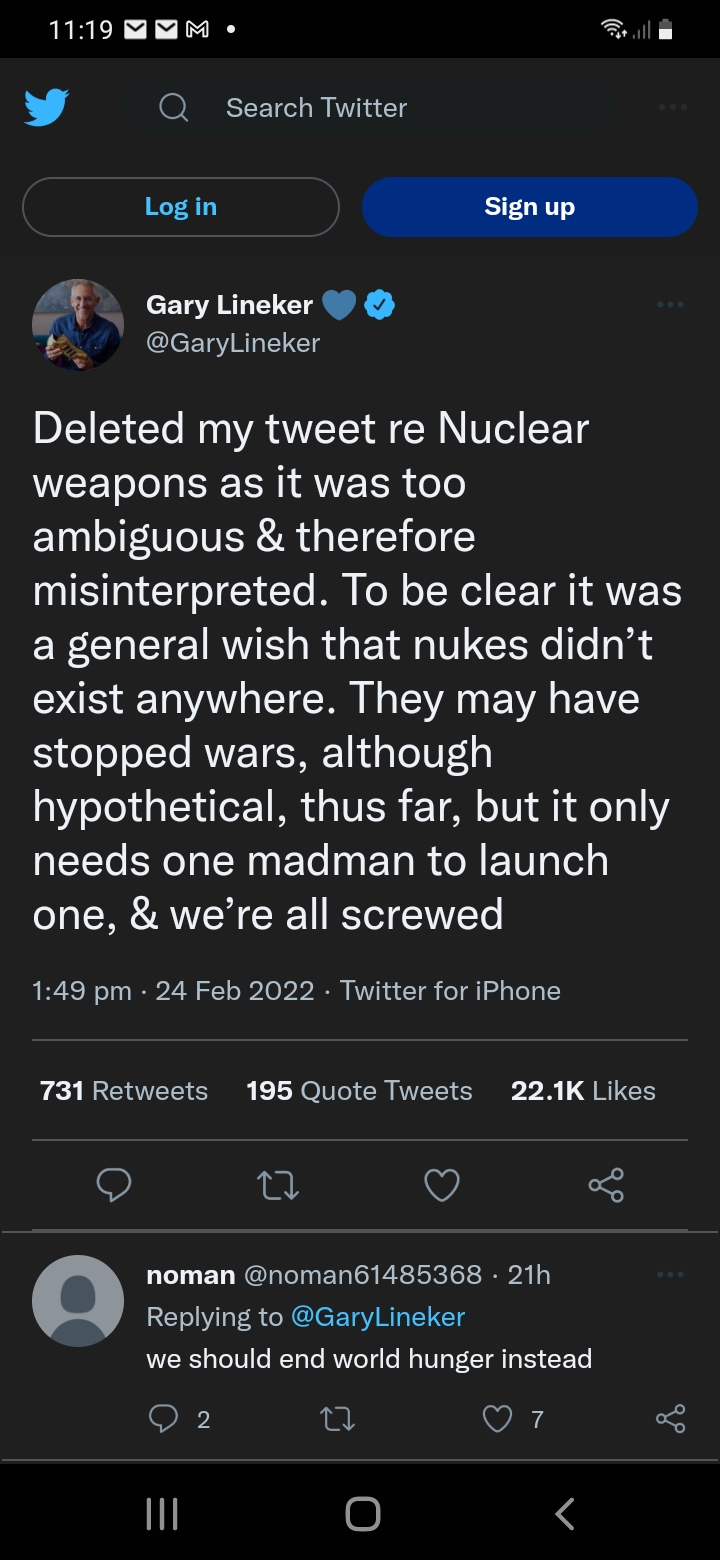The height and width of the screenshot is (1560, 720).
Task: Tap Android back navigation button
Action: pyautogui.click(x=565, y=1513)
